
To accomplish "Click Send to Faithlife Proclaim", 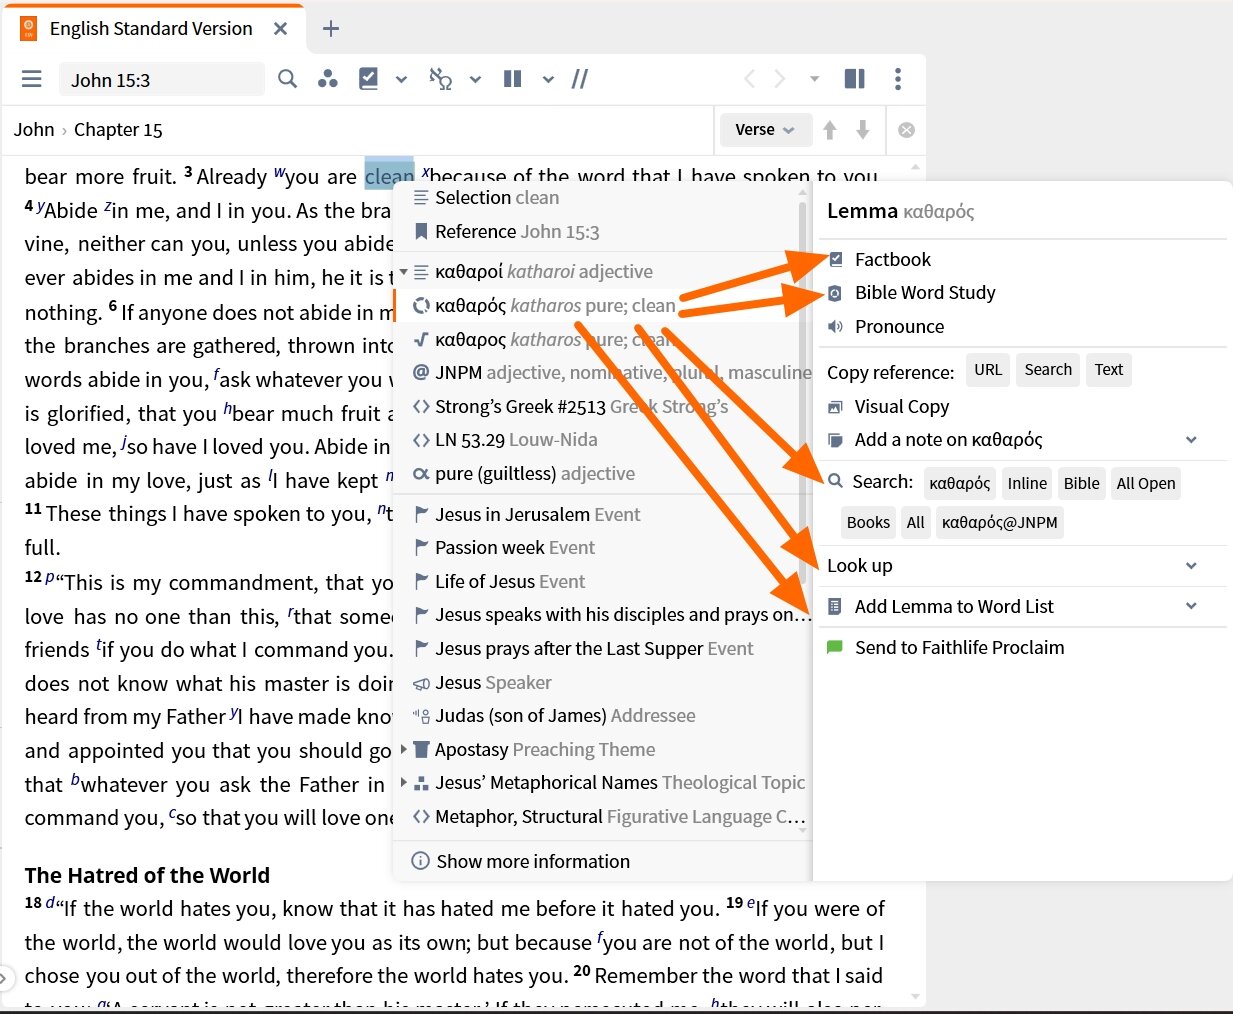I will [x=946, y=647].
